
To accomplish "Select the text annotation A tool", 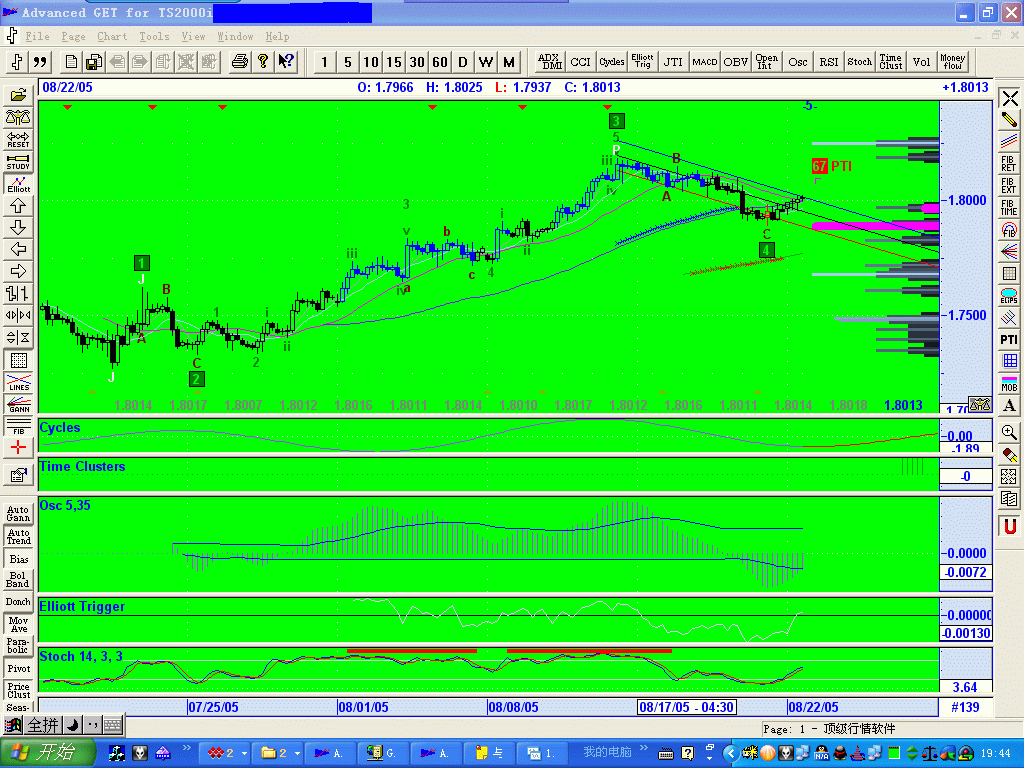I will (1009, 406).
